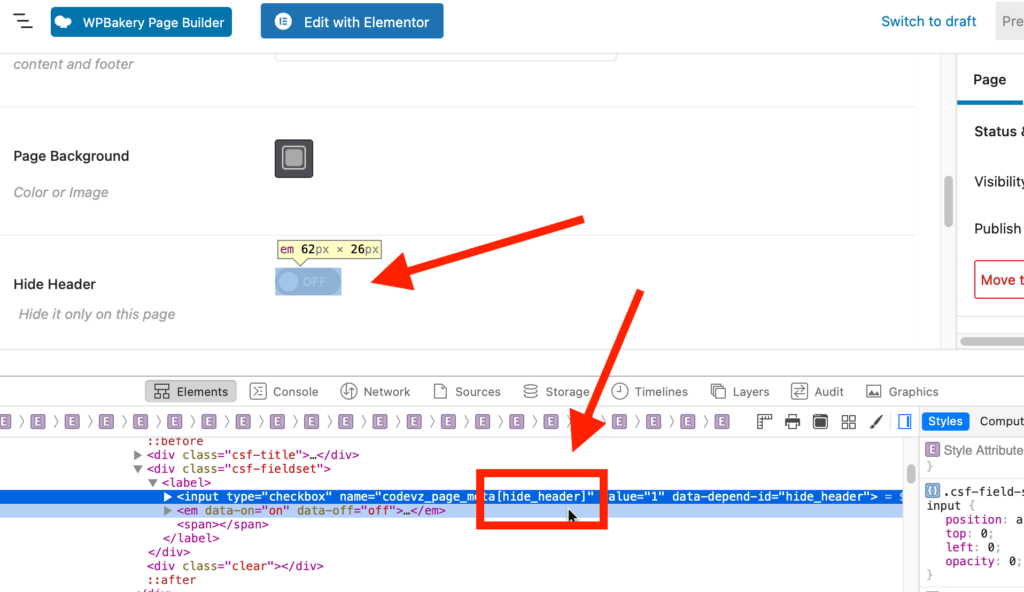Viewport: 1024px width, 592px height.
Task: Expand the highlighted checkbox input element
Action: tap(166, 496)
